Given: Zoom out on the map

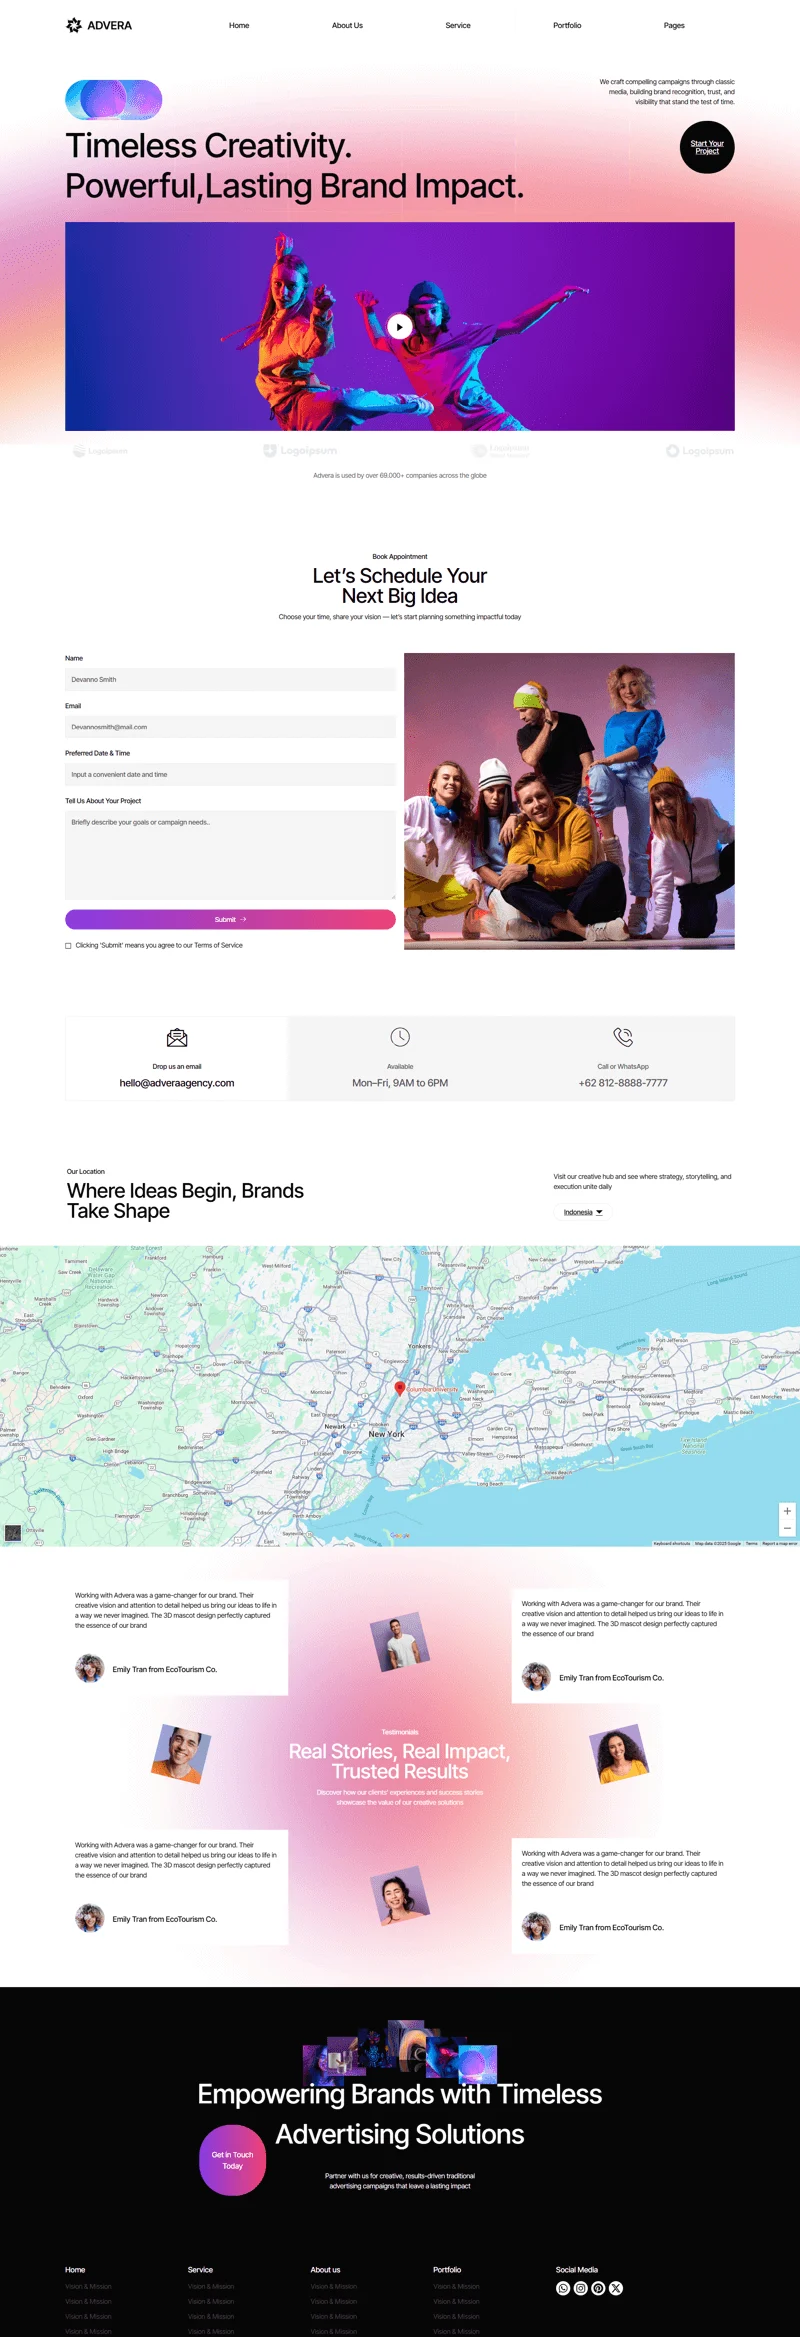Looking at the screenshot, I should tap(787, 1528).
